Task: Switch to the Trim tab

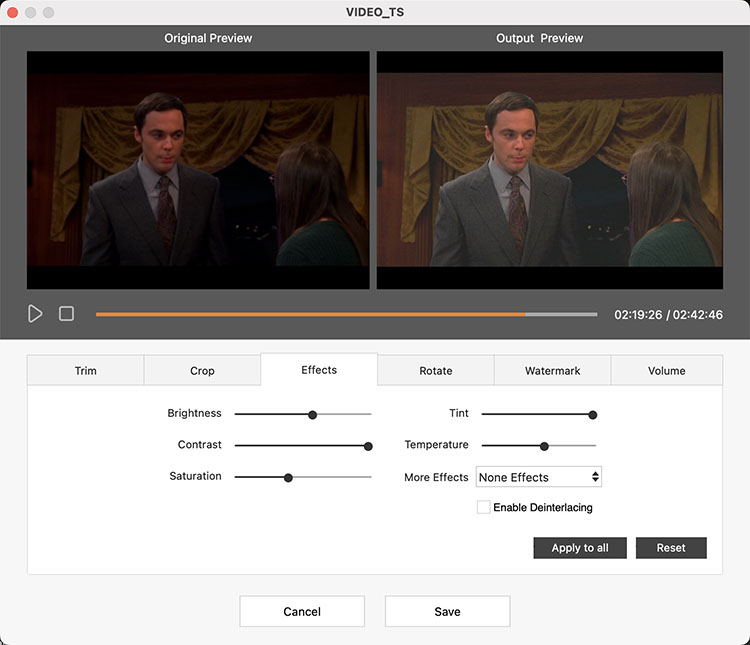Action: pos(86,370)
